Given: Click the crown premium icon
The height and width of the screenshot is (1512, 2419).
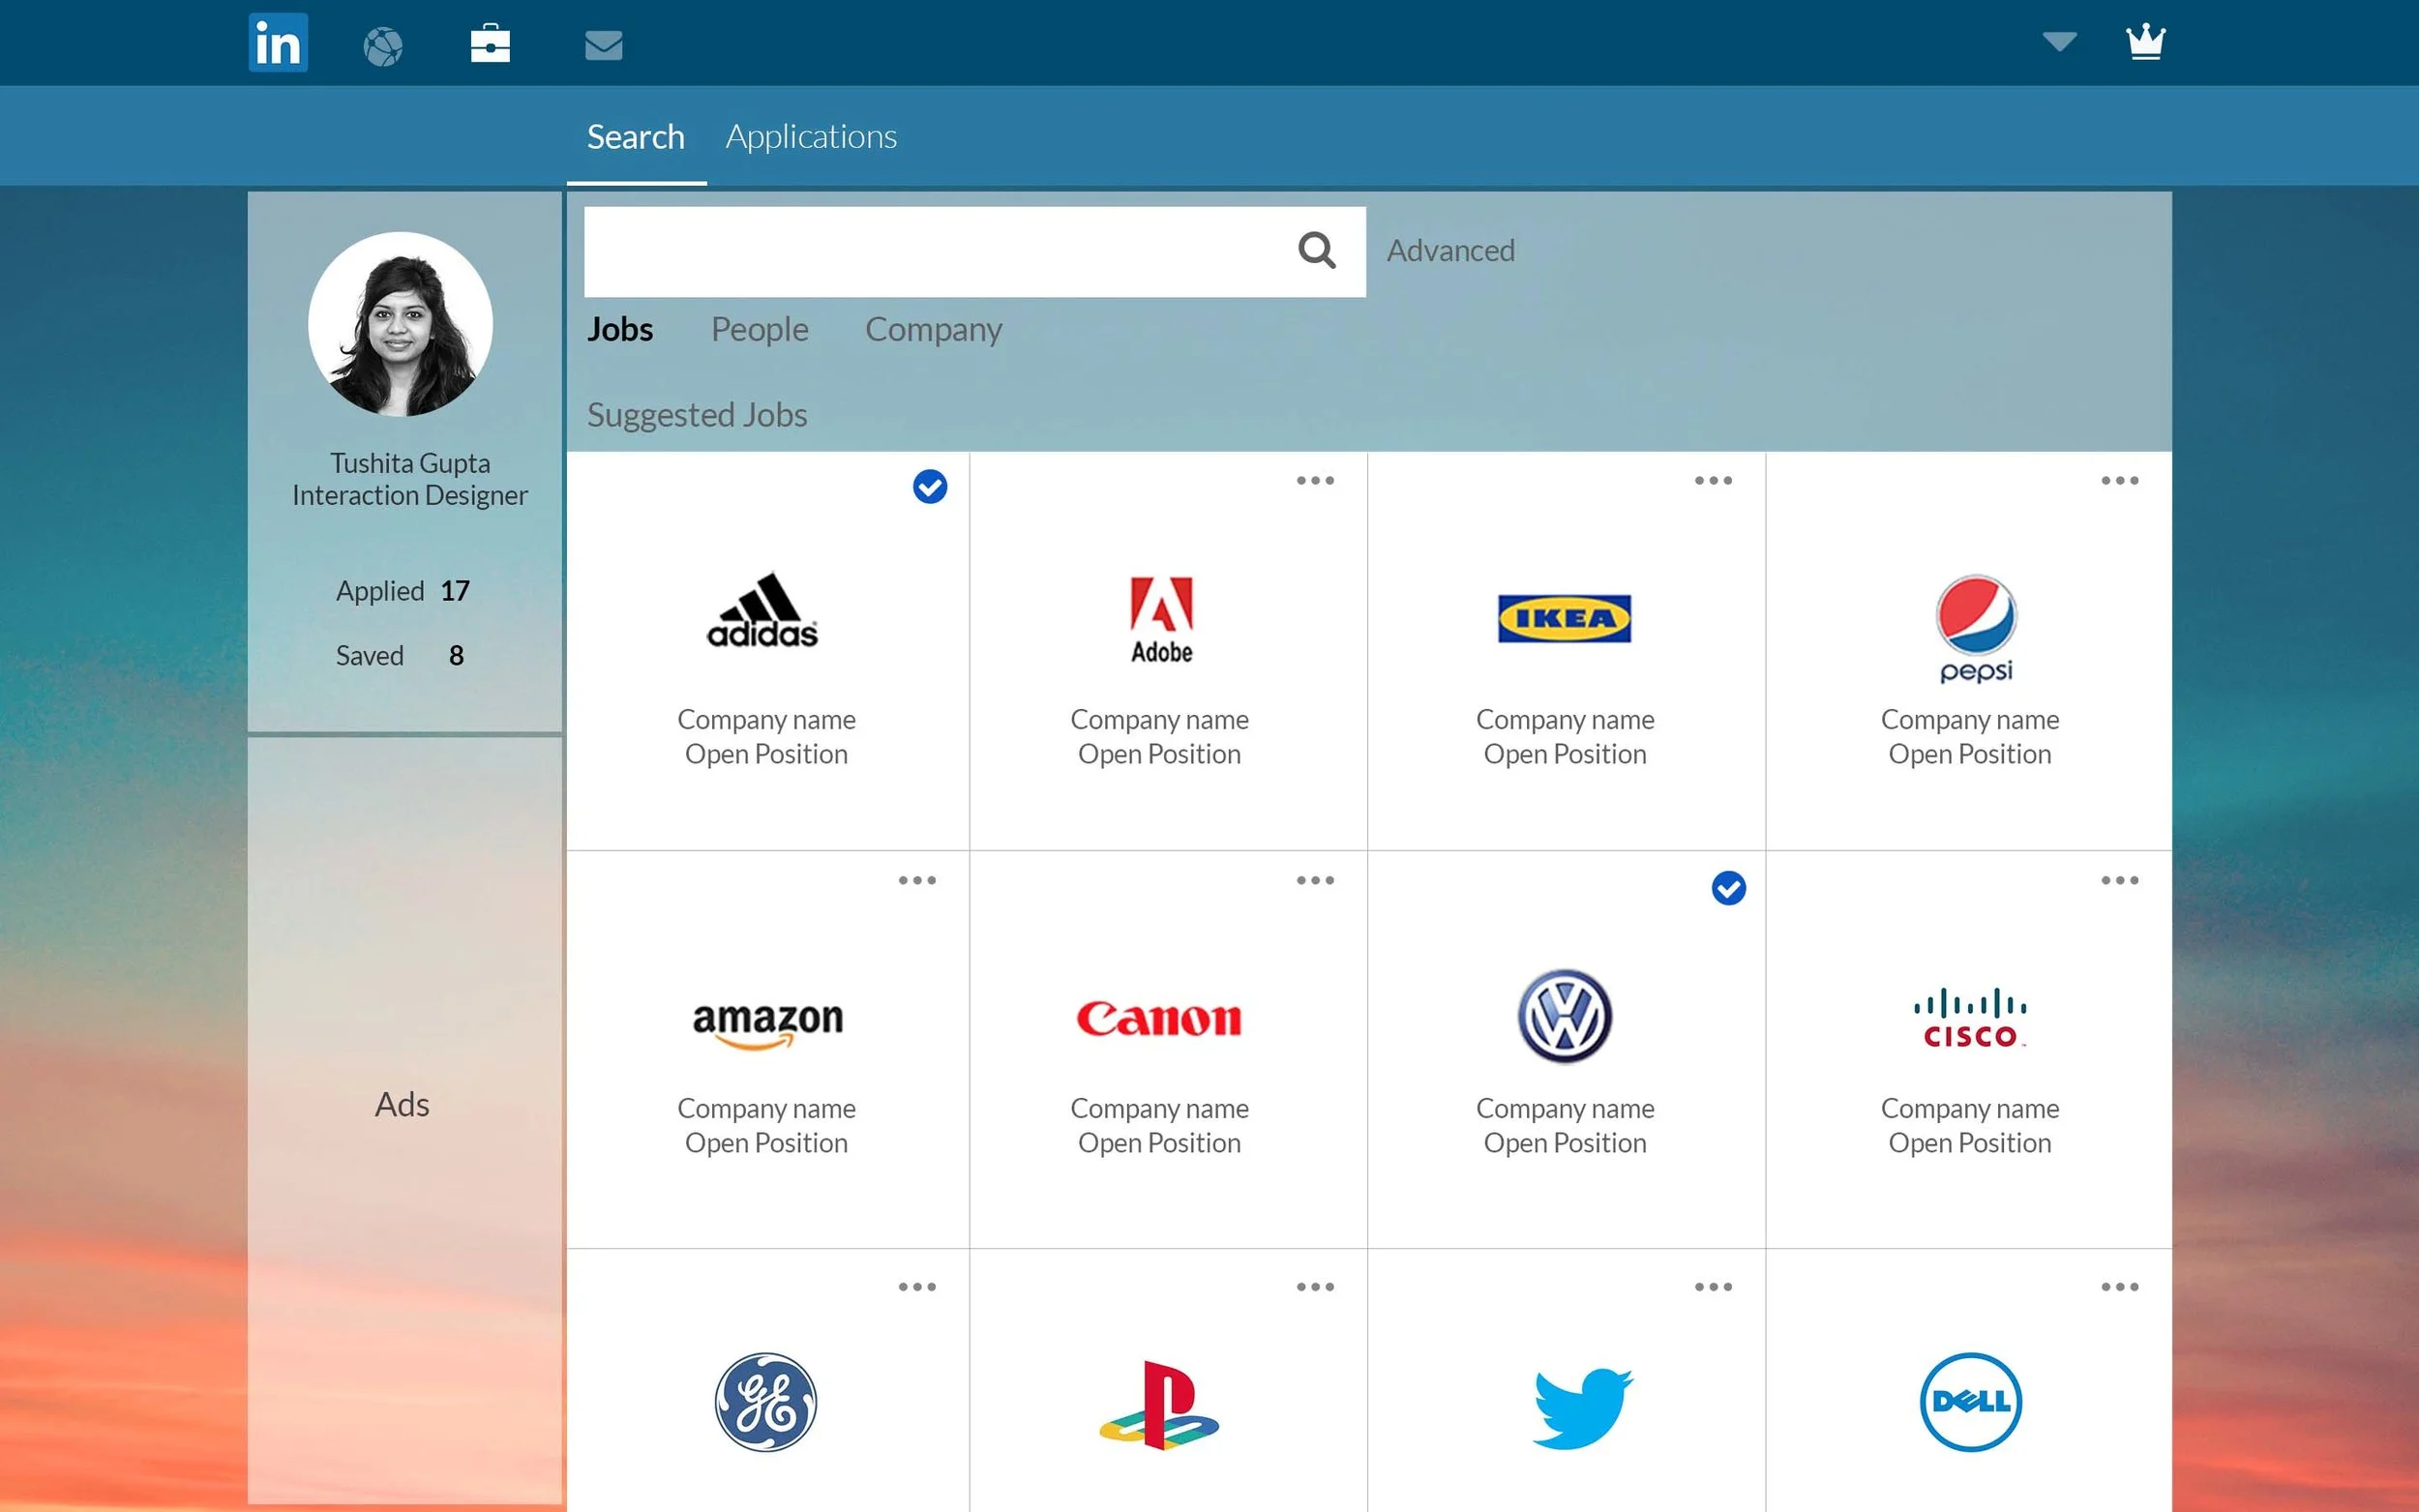Looking at the screenshot, I should coord(2145,42).
